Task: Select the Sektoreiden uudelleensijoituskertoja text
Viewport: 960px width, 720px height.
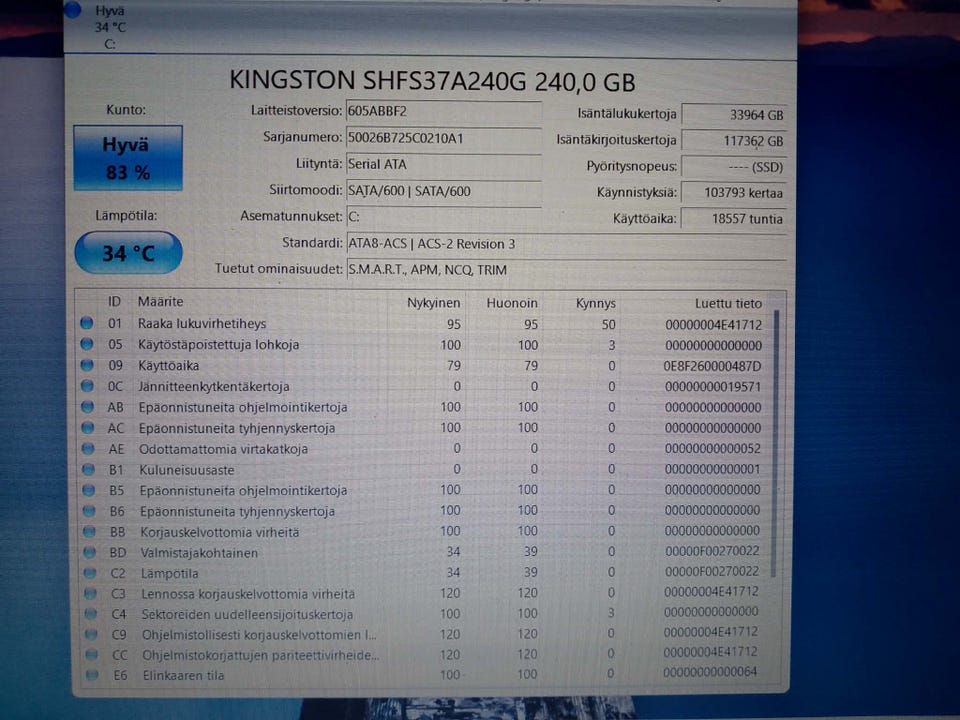Action: (247, 614)
